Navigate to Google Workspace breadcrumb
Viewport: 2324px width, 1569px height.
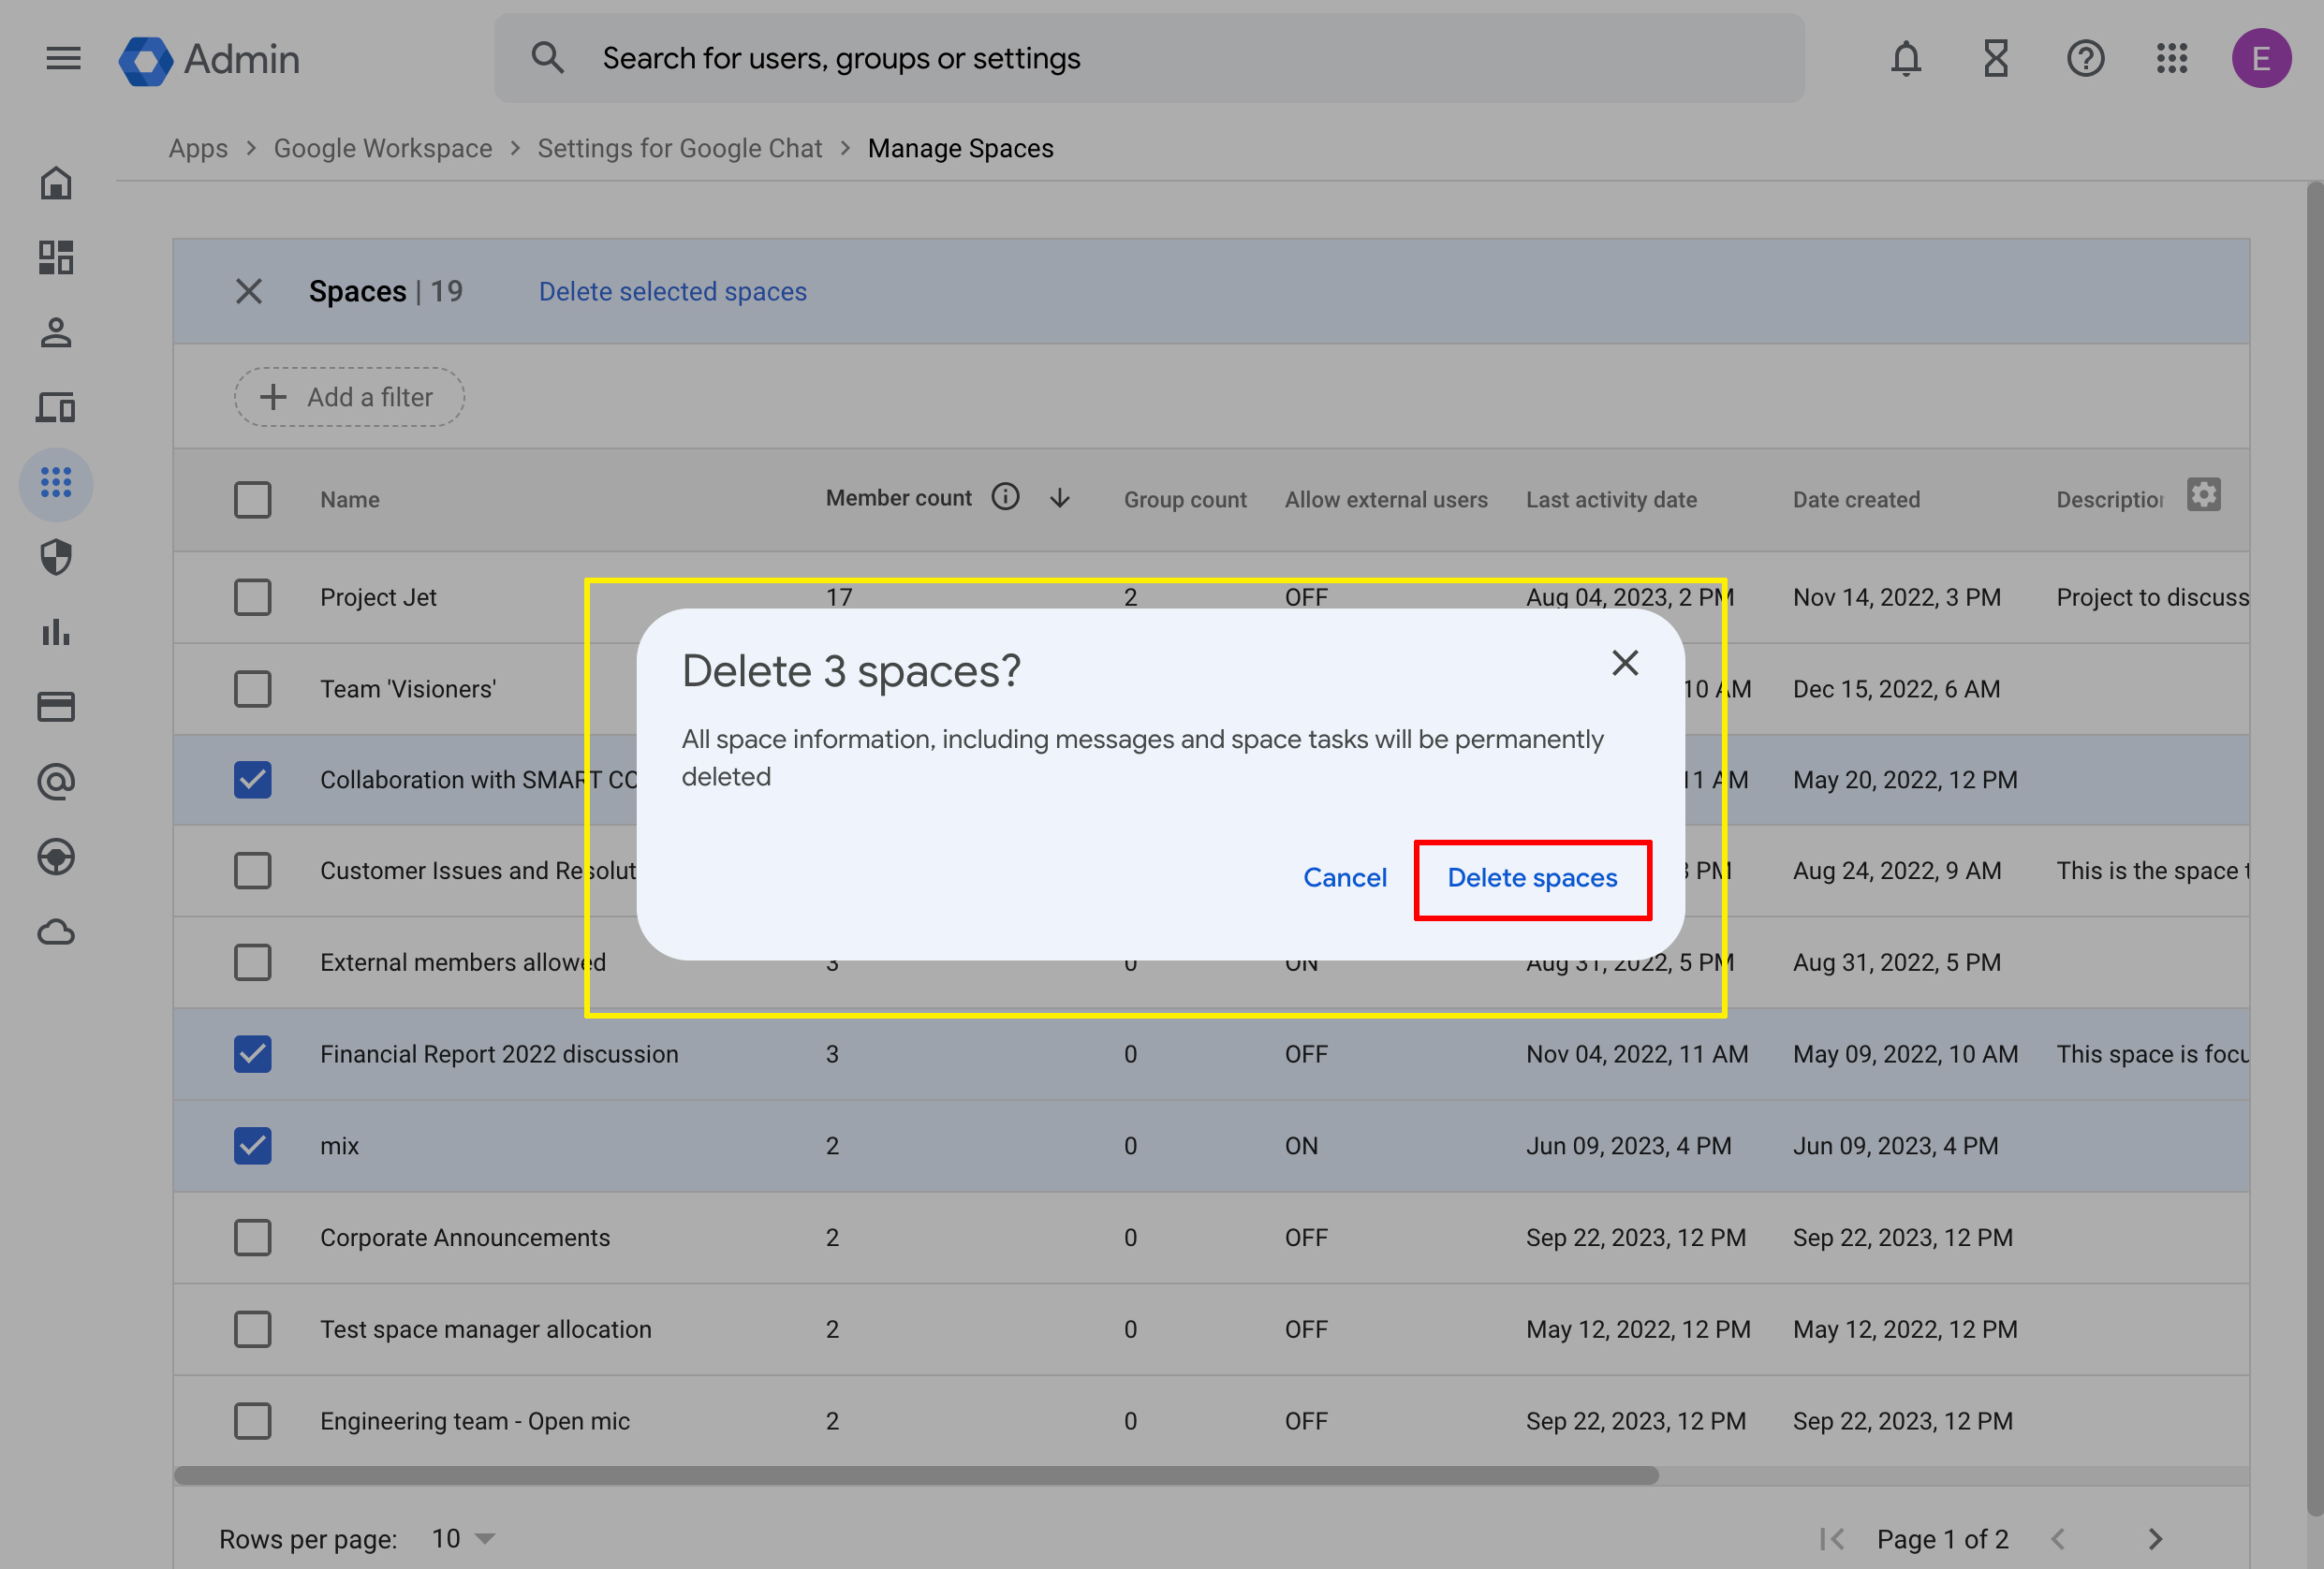click(382, 149)
